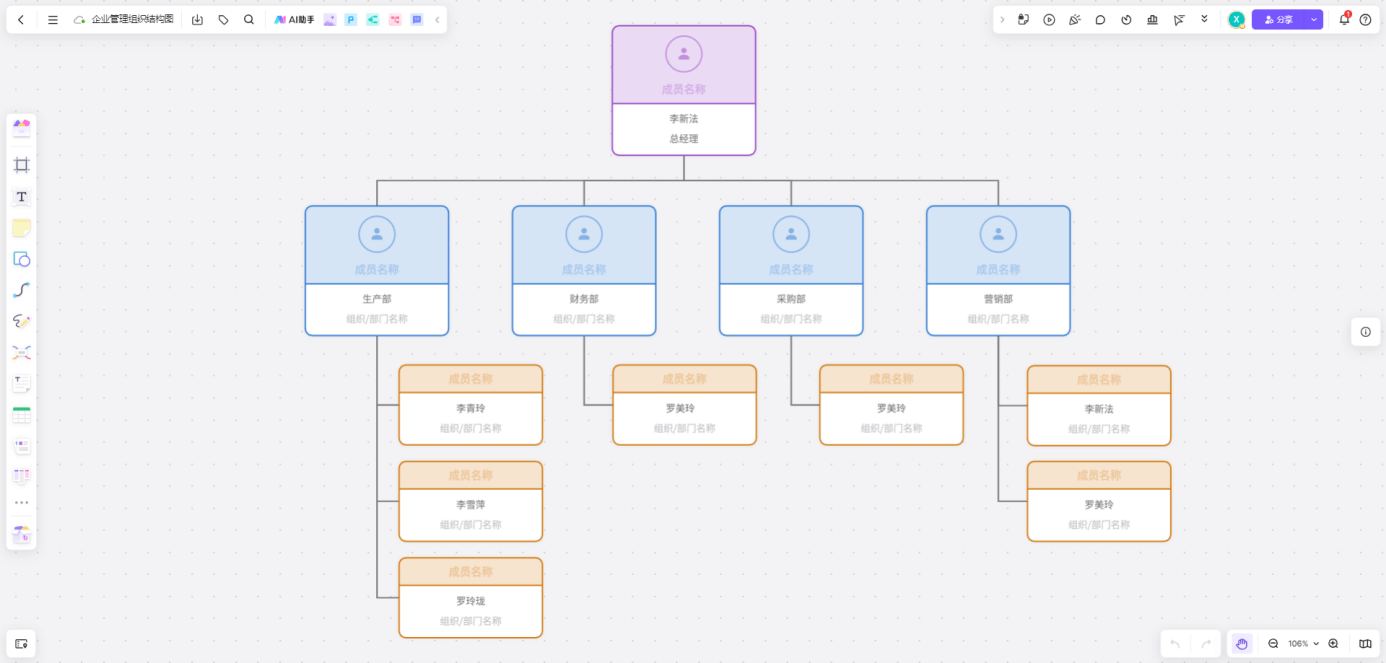Toggle the hand pan tool
This screenshot has width=1386, height=663.
point(1241,644)
